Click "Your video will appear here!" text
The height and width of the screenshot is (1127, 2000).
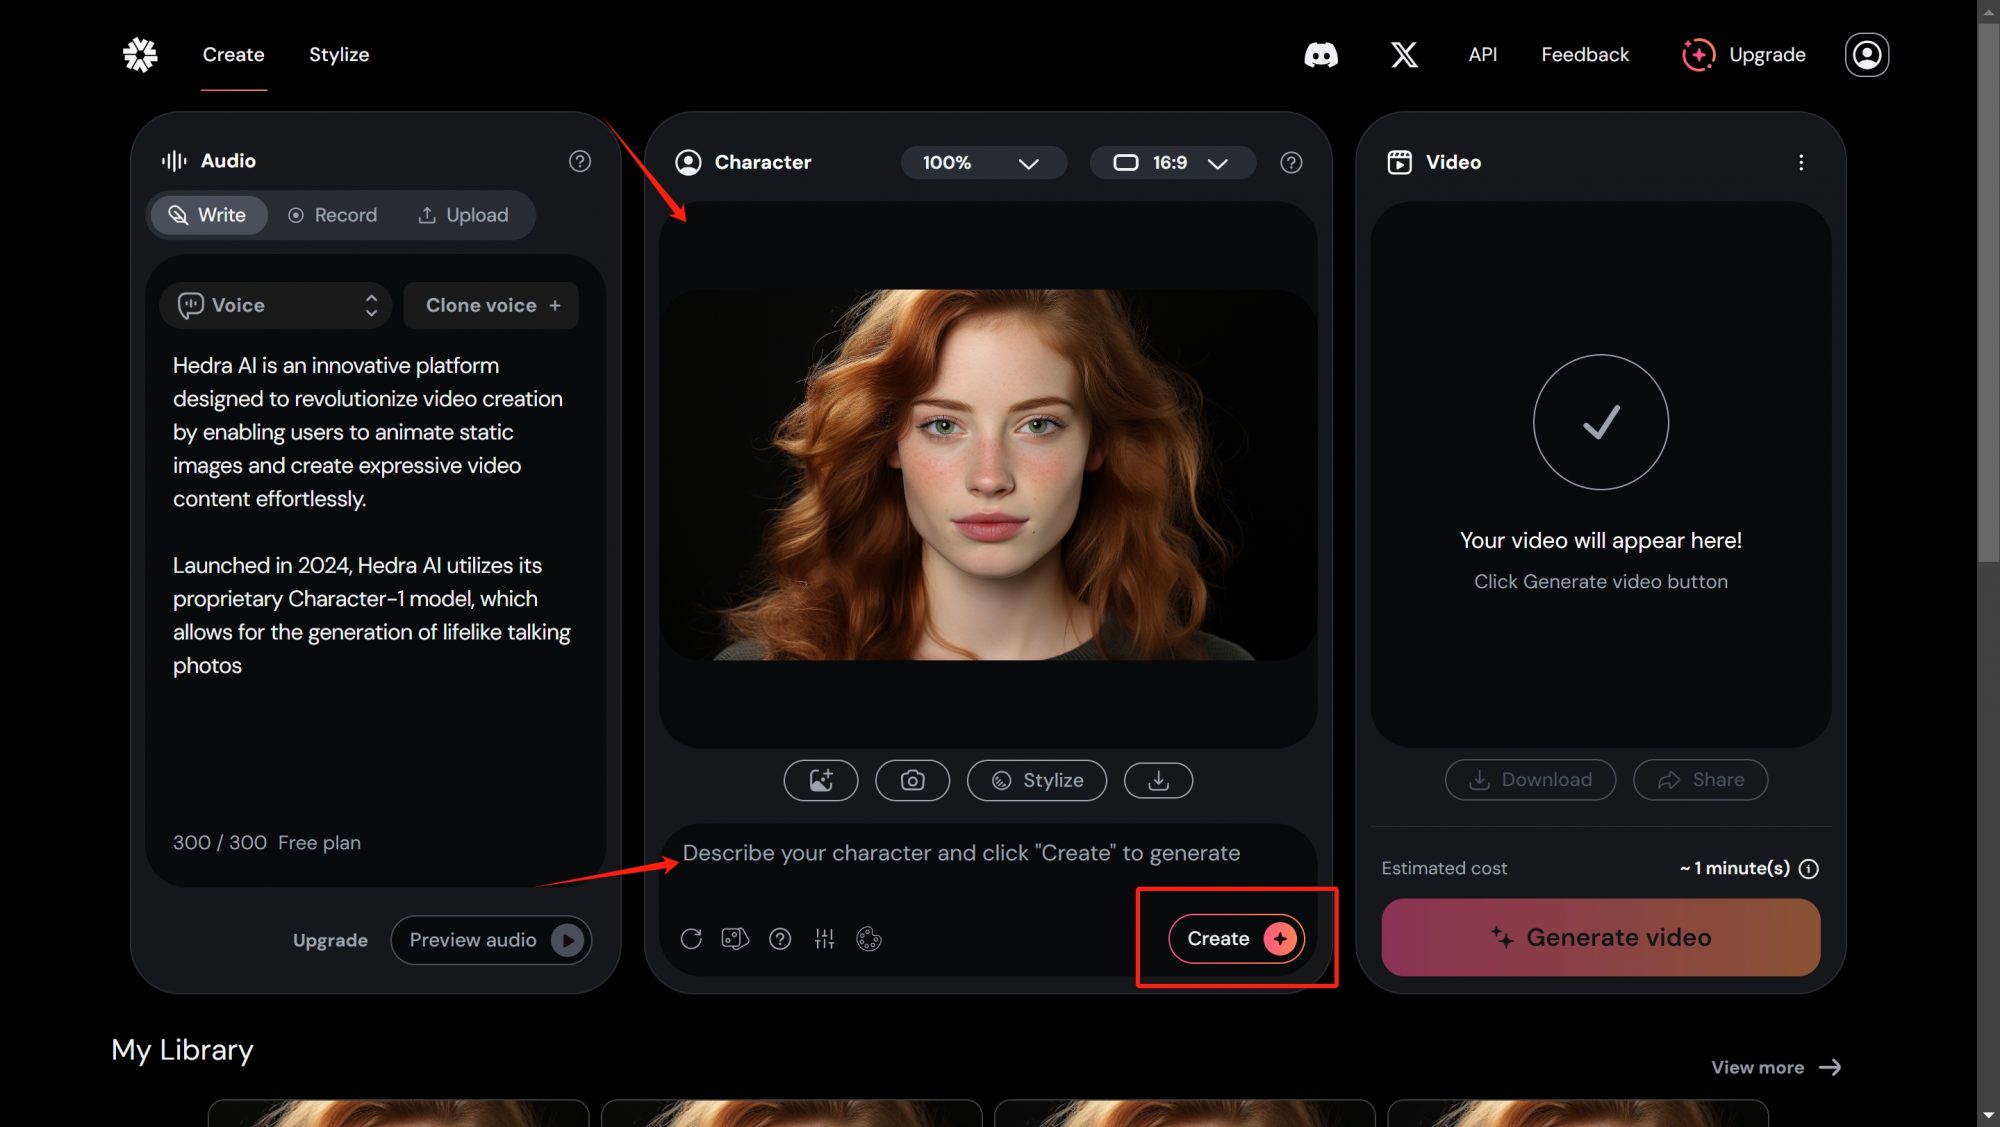(1600, 541)
